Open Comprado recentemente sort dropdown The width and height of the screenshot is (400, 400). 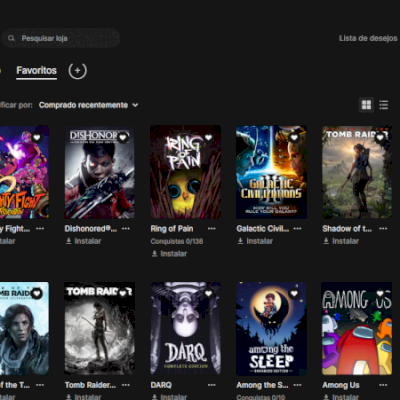[88, 105]
